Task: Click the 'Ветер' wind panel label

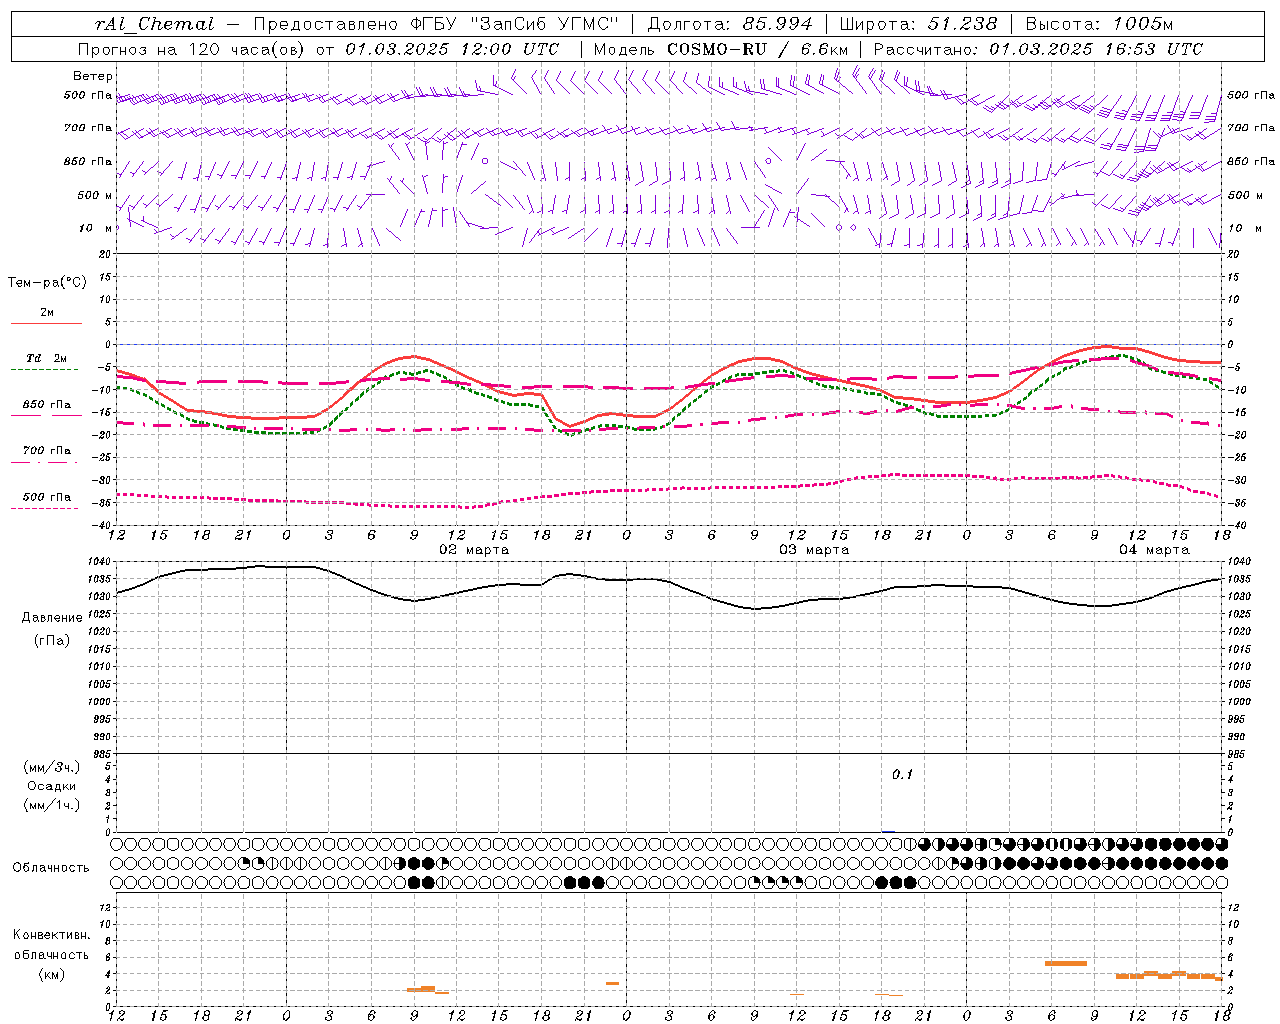Action: [93, 76]
